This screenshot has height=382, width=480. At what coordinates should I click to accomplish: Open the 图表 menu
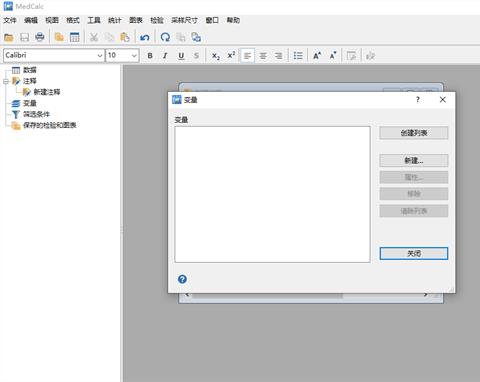pyautogui.click(x=136, y=20)
